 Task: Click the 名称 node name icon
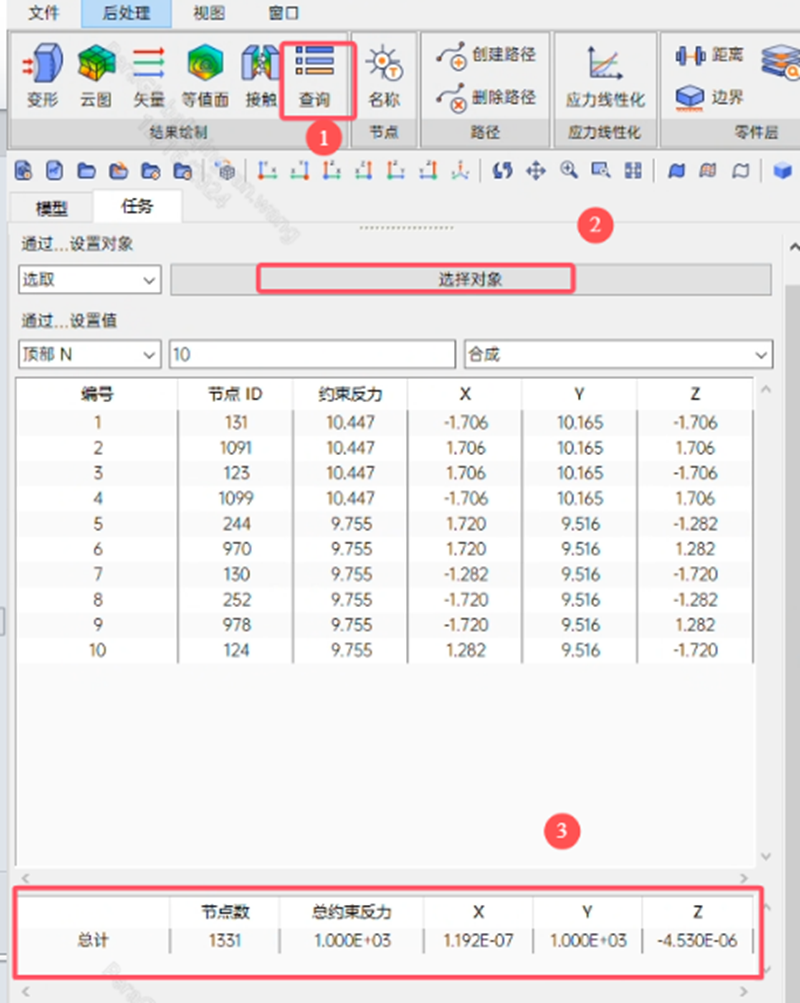coord(384,75)
